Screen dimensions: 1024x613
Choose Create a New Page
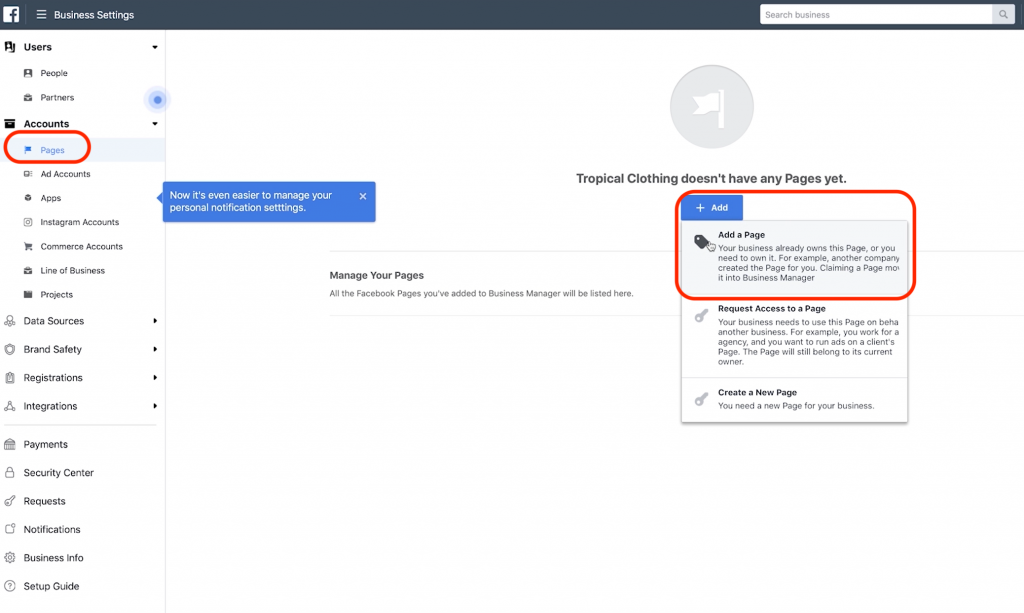[x=794, y=399]
